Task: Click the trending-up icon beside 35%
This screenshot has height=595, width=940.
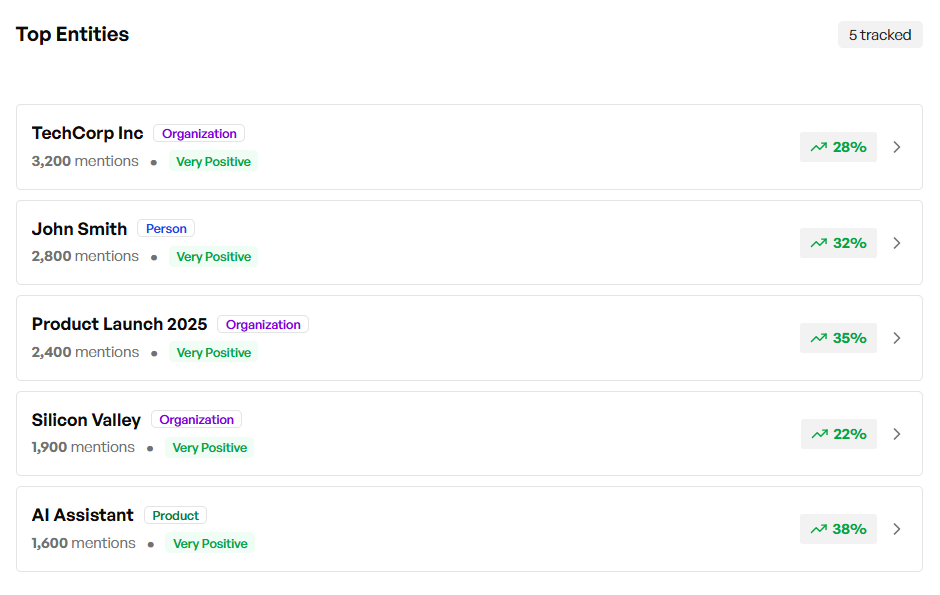Action: click(818, 338)
